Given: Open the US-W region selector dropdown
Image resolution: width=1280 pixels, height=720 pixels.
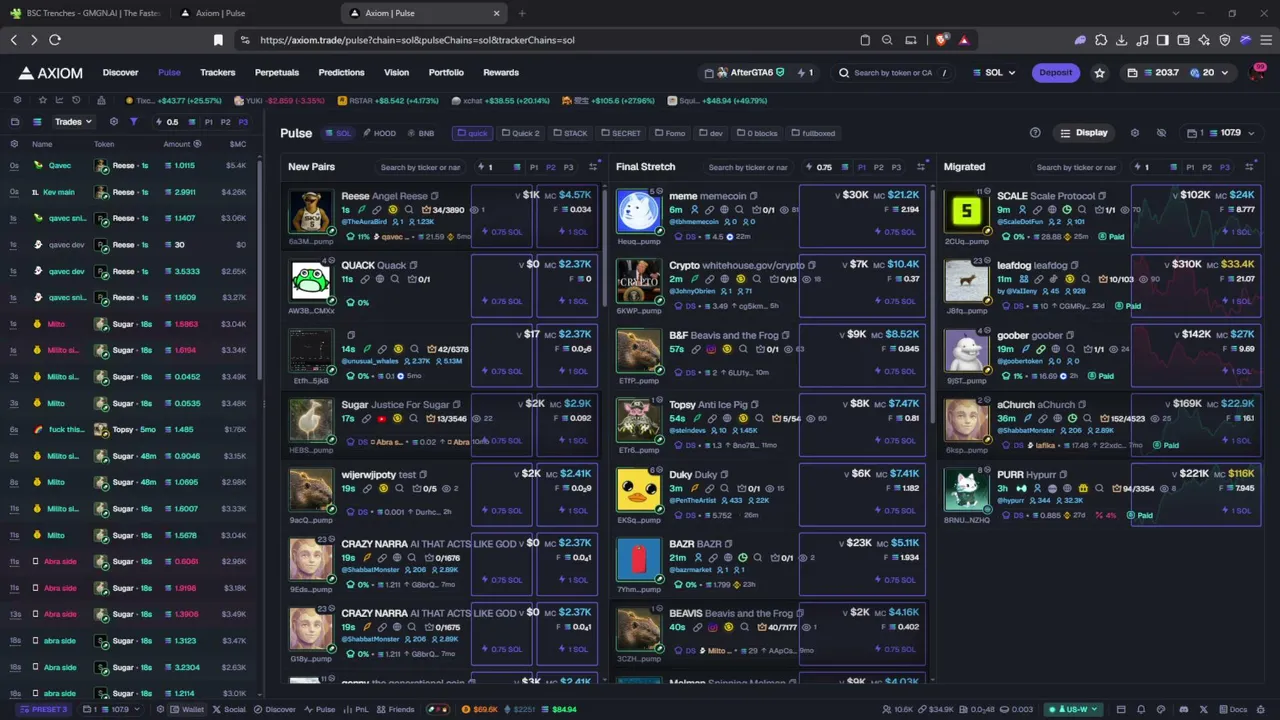Looking at the screenshot, I should click(x=1071, y=709).
